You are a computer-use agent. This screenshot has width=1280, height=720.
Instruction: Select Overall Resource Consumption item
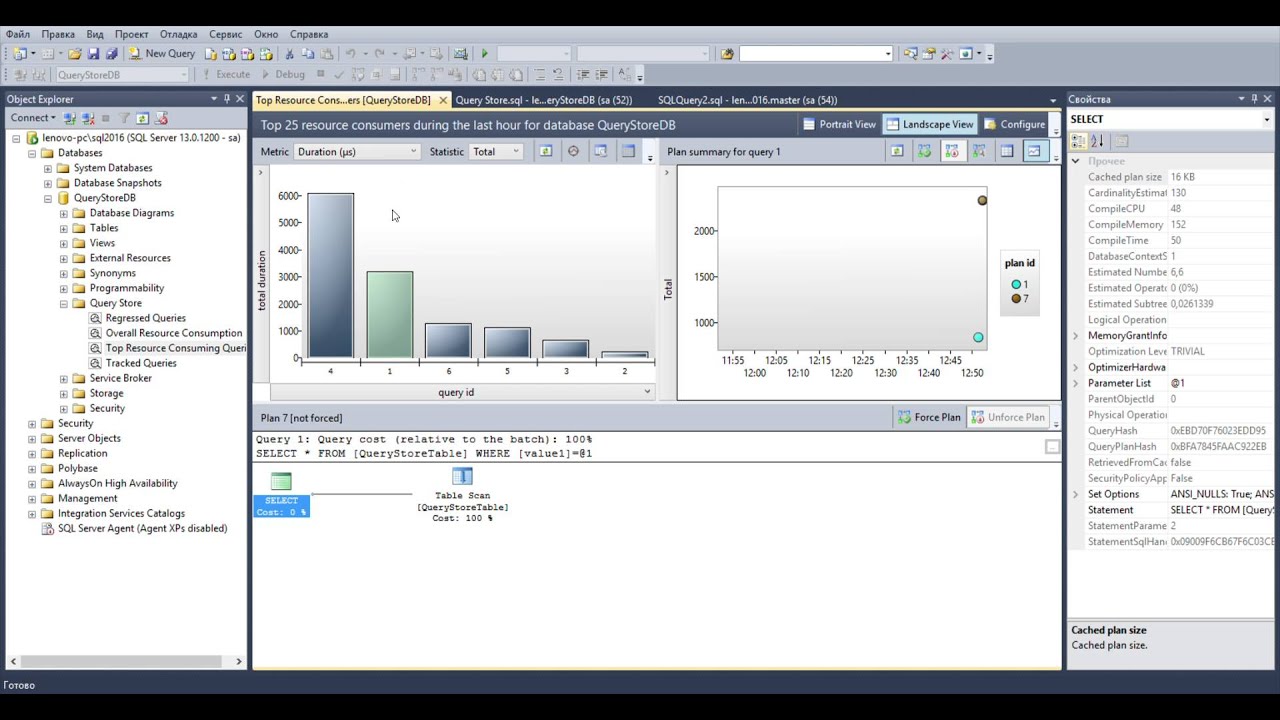[173, 333]
